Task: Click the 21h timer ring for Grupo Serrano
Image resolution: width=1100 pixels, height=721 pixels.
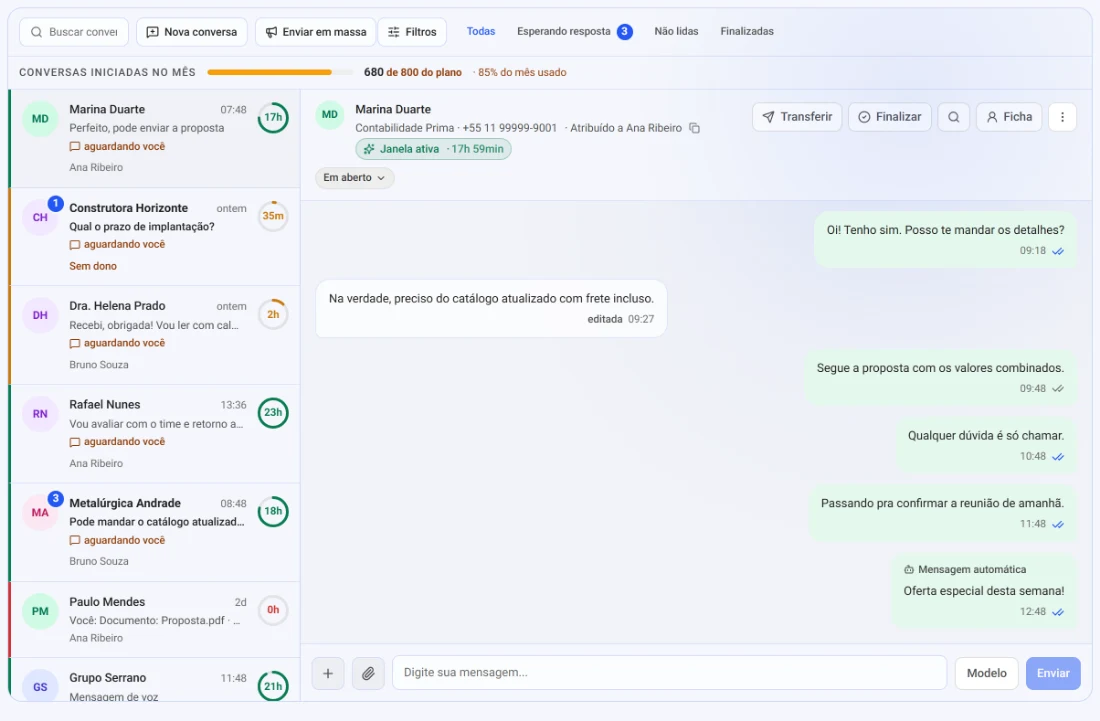Action: (x=273, y=686)
